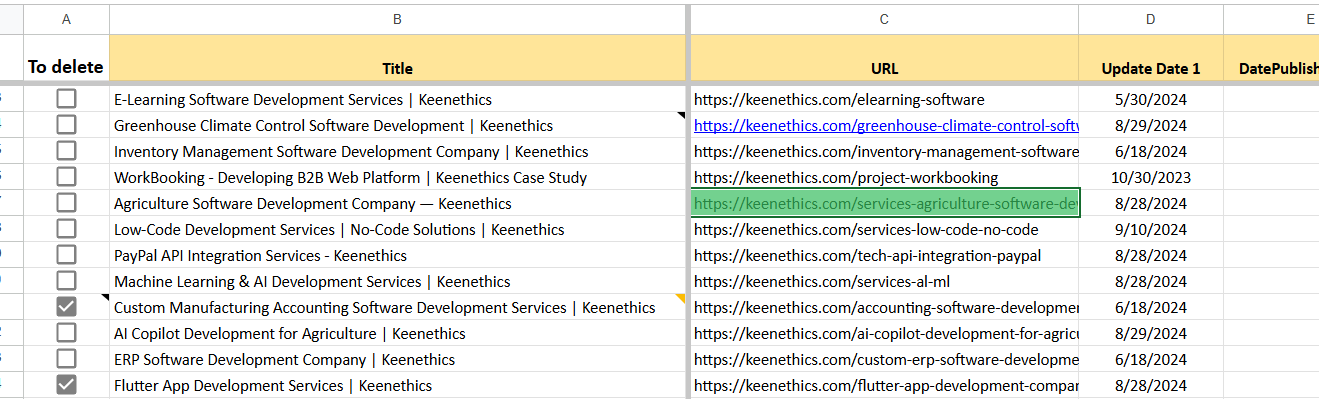Screen dimensions: 1319x399
Task: Uncheck the Flutter App Development Services checkbox
Action: (66, 385)
